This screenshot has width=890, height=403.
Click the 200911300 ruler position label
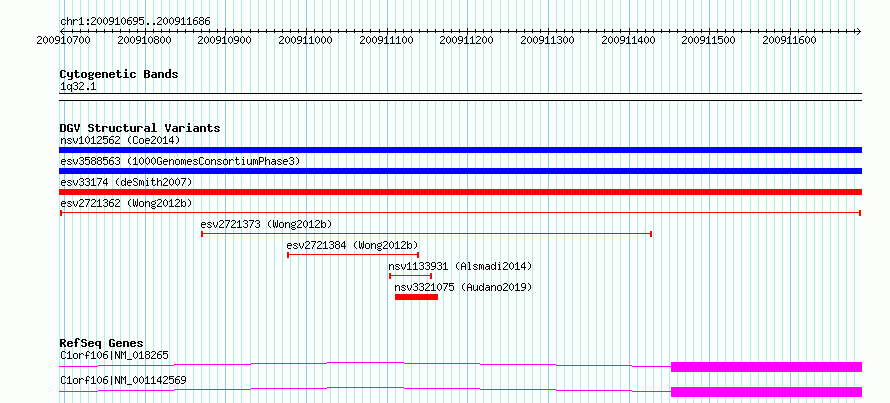click(548, 40)
